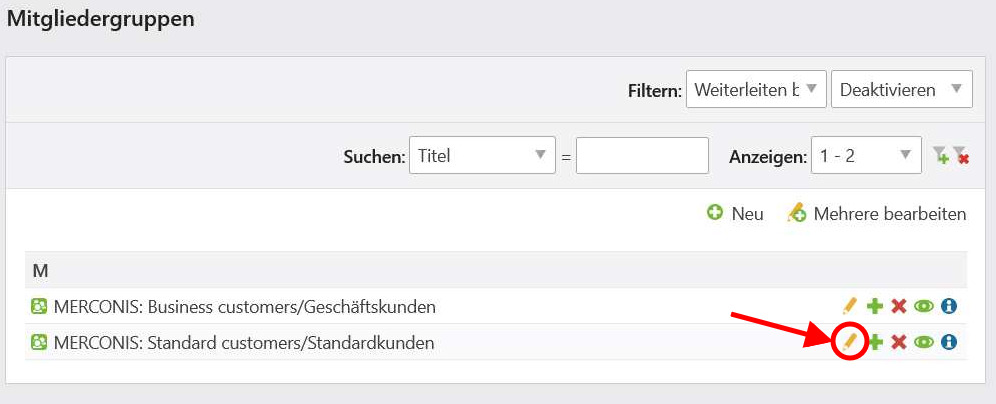Show info for Standard customers group
The width and height of the screenshot is (996, 404).
coord(949,343)
